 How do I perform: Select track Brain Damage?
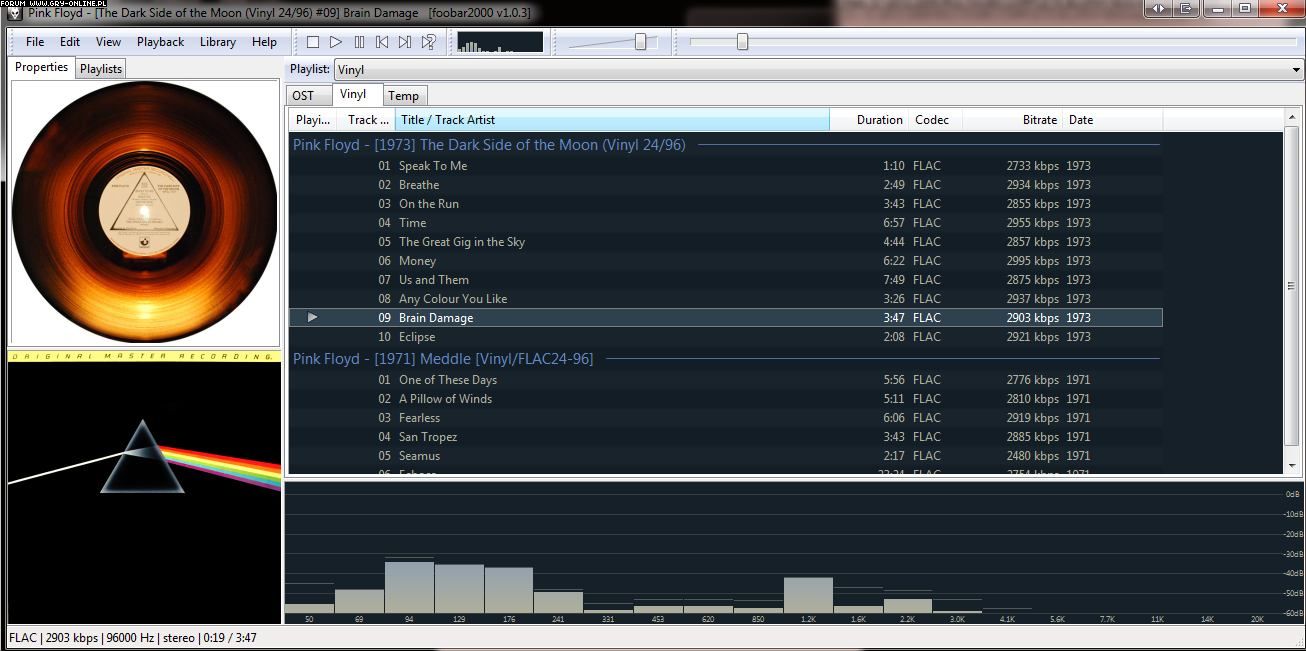click(x=726, y=318)
